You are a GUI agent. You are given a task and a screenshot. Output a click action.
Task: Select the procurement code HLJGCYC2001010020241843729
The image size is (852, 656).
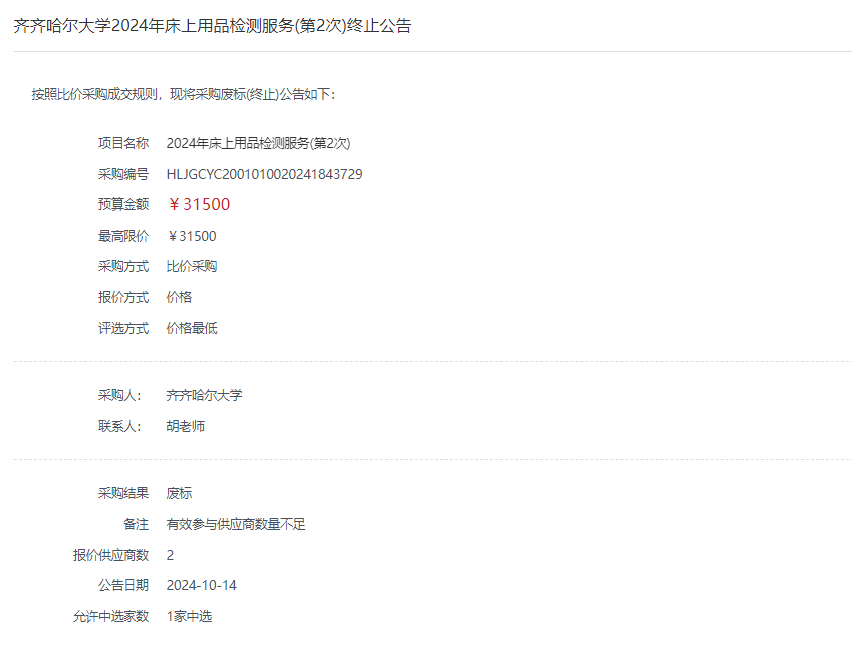coord(264,174)
